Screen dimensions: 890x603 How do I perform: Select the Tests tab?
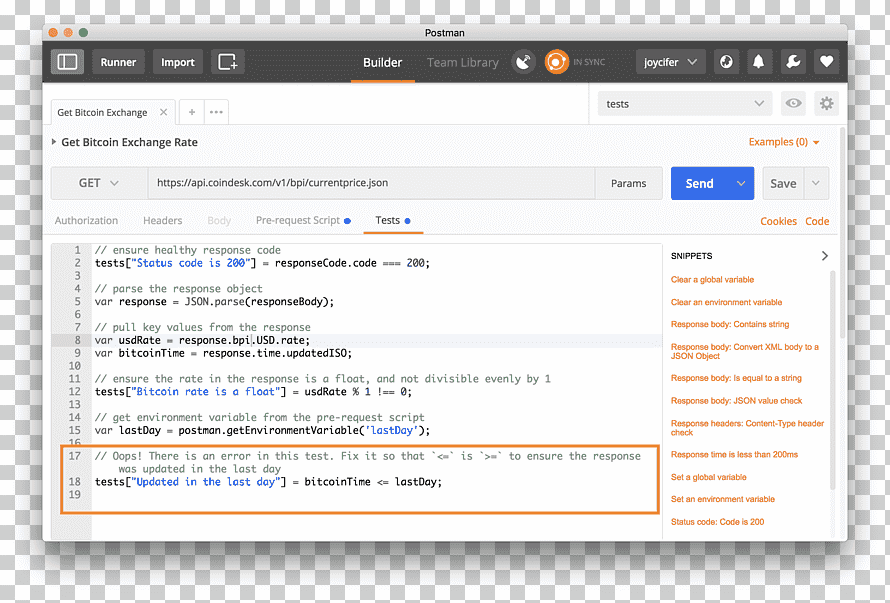click(392, 220)
